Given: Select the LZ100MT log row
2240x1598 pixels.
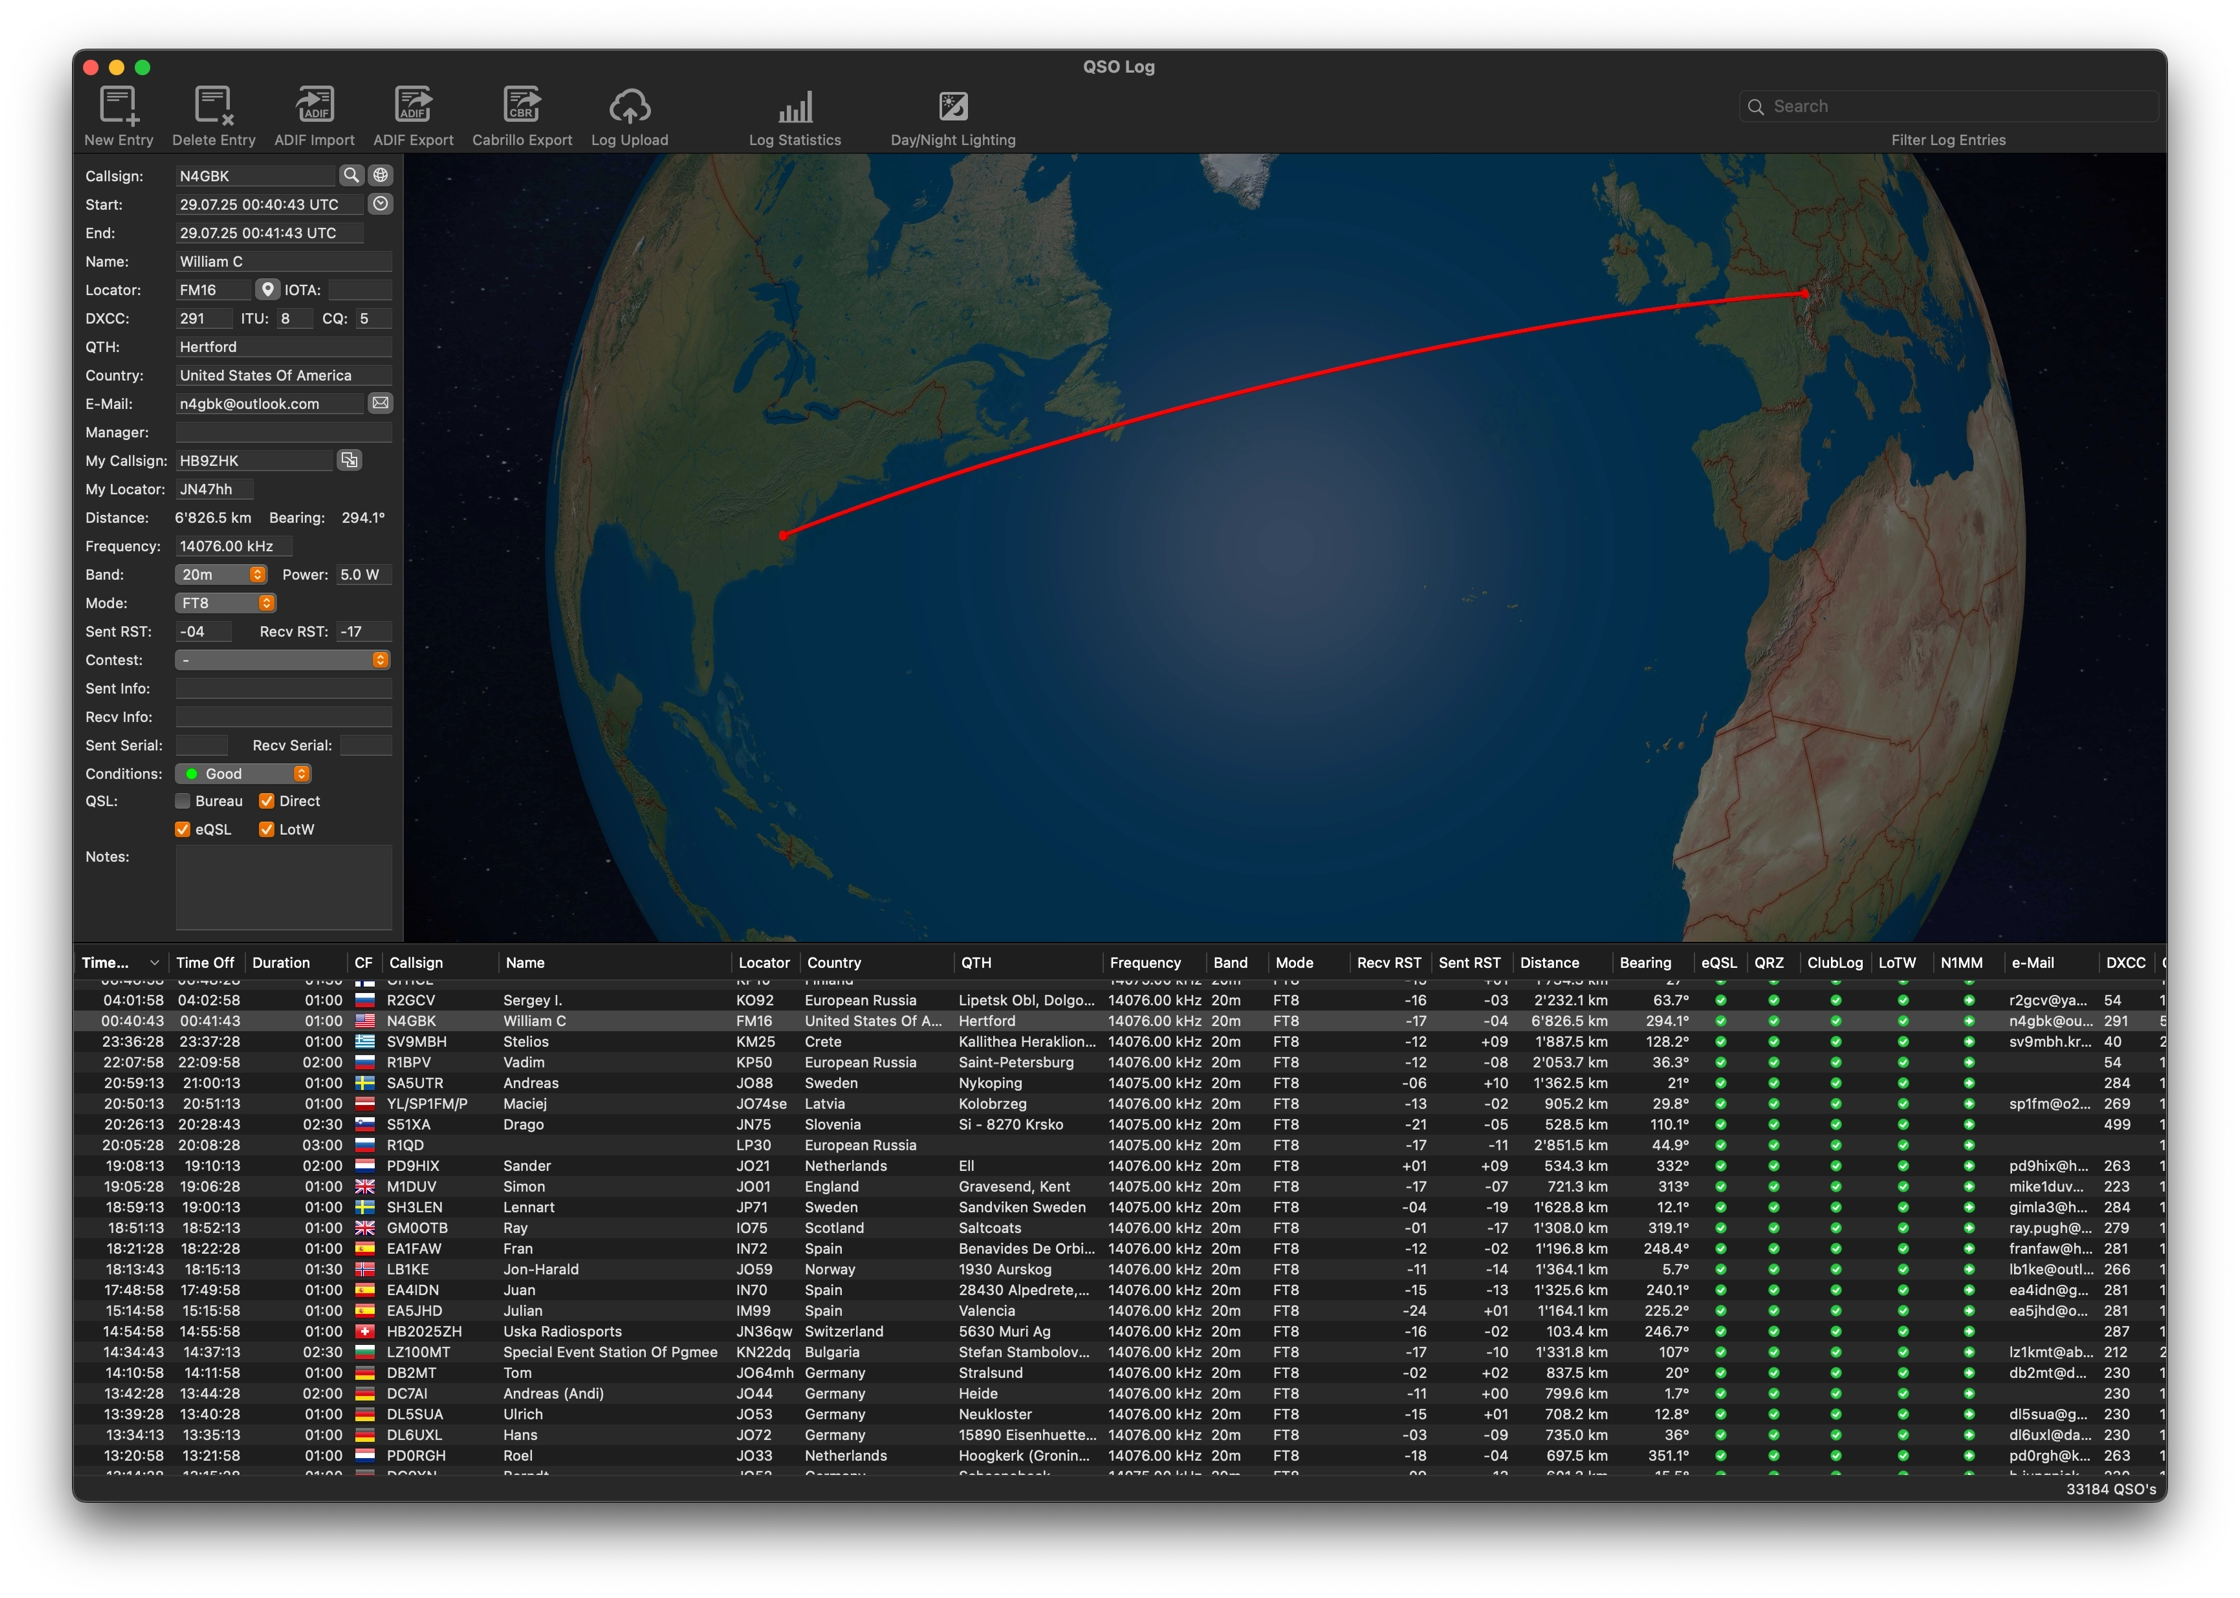Looking at the screenshot, I should [1120, 1352].
